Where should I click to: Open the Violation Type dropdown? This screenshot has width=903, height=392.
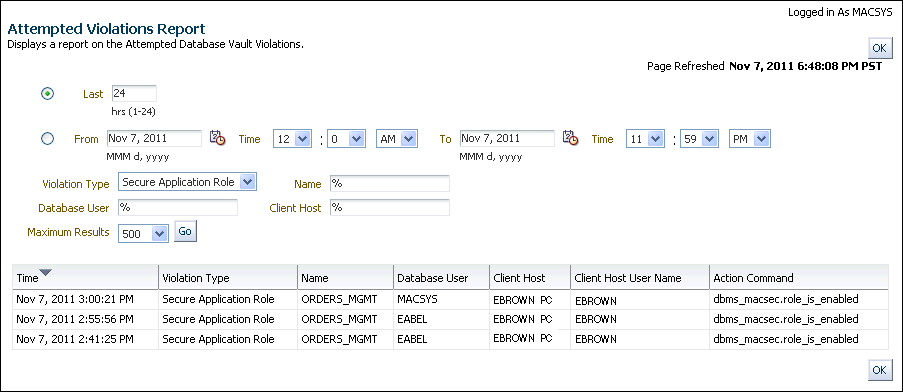pyautogui.click(x=187, y=182)
